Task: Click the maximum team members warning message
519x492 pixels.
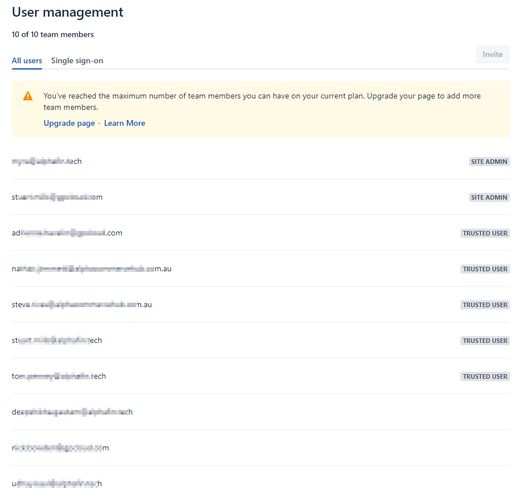Action: [x=262, y=101]
